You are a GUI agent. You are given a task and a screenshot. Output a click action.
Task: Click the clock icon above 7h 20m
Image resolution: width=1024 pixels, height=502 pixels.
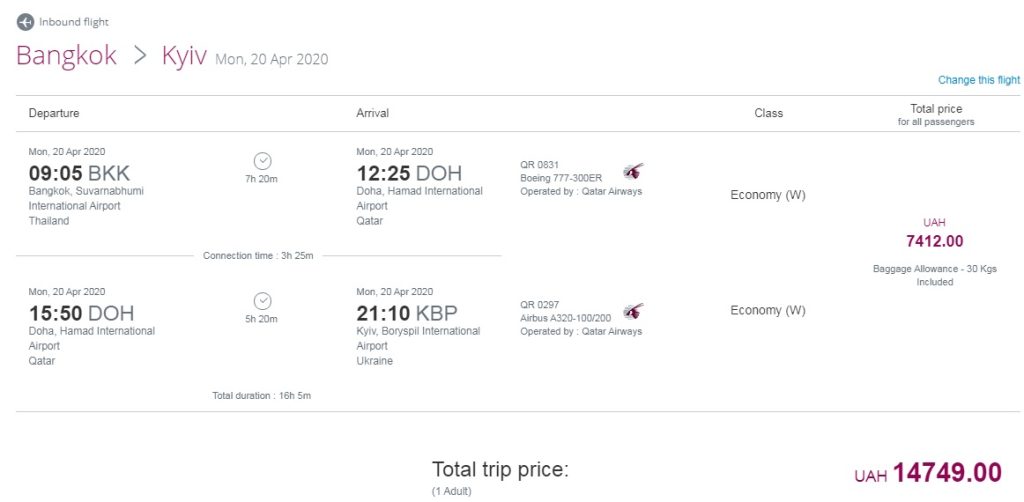262,160
